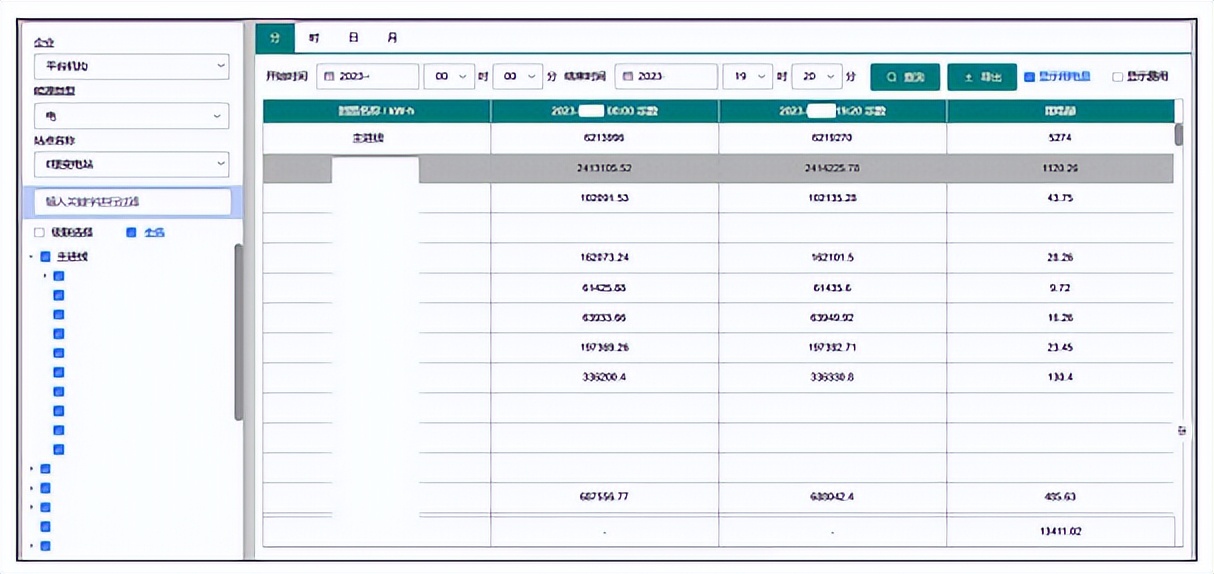This screenshot has width=1214, height=574.
Task: Tick the 级联选择 checkbox
Action: tap(39, 232)
